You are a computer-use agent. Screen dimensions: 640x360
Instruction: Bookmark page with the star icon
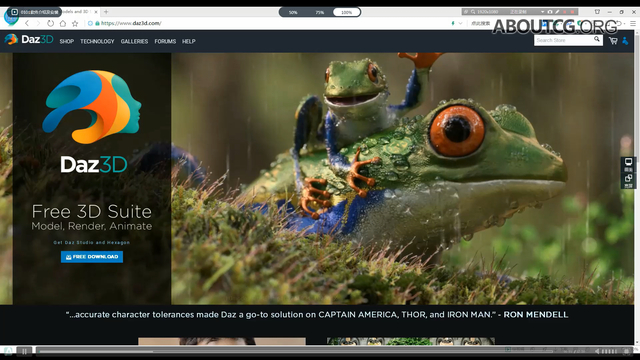[x=75, y=23]
